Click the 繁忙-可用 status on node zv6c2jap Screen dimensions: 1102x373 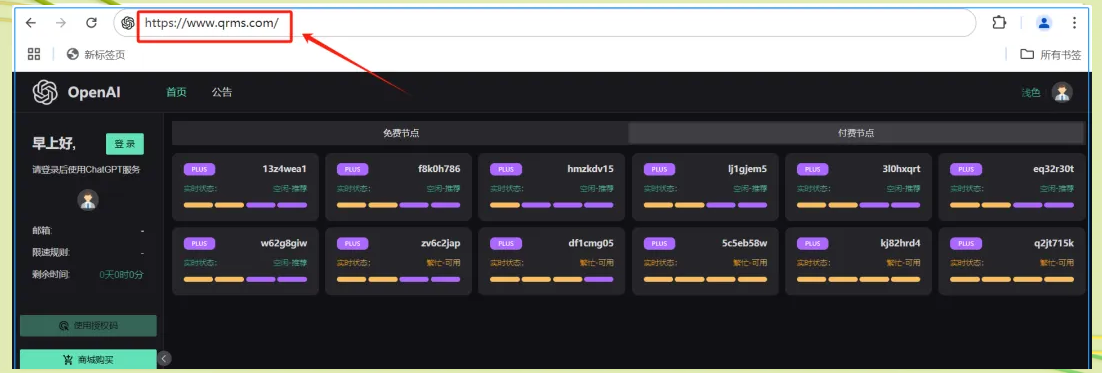coord(443,263)
